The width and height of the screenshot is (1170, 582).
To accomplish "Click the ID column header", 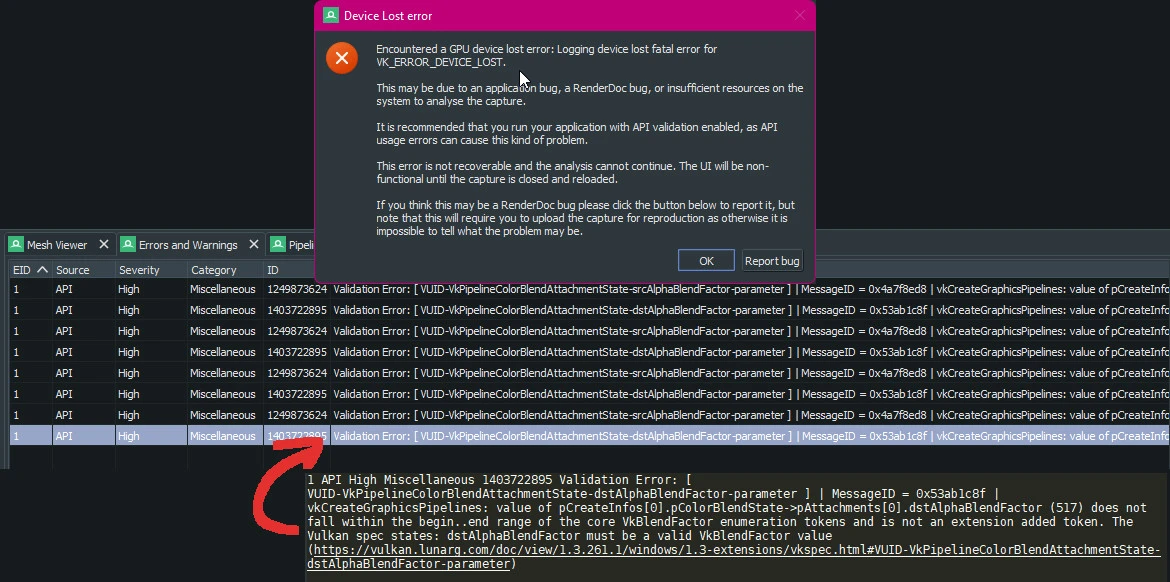I will [297, 270].
